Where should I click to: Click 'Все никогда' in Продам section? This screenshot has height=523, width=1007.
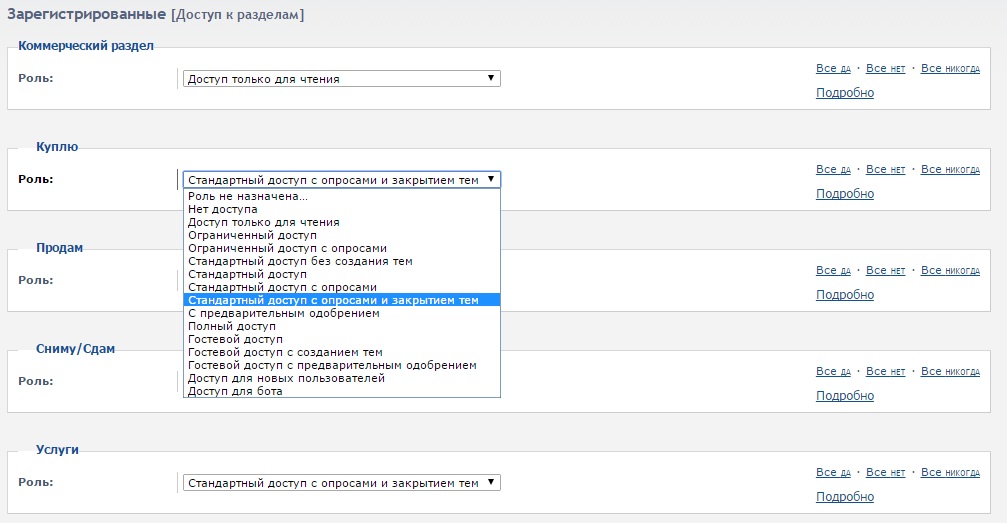coord(950,271)
